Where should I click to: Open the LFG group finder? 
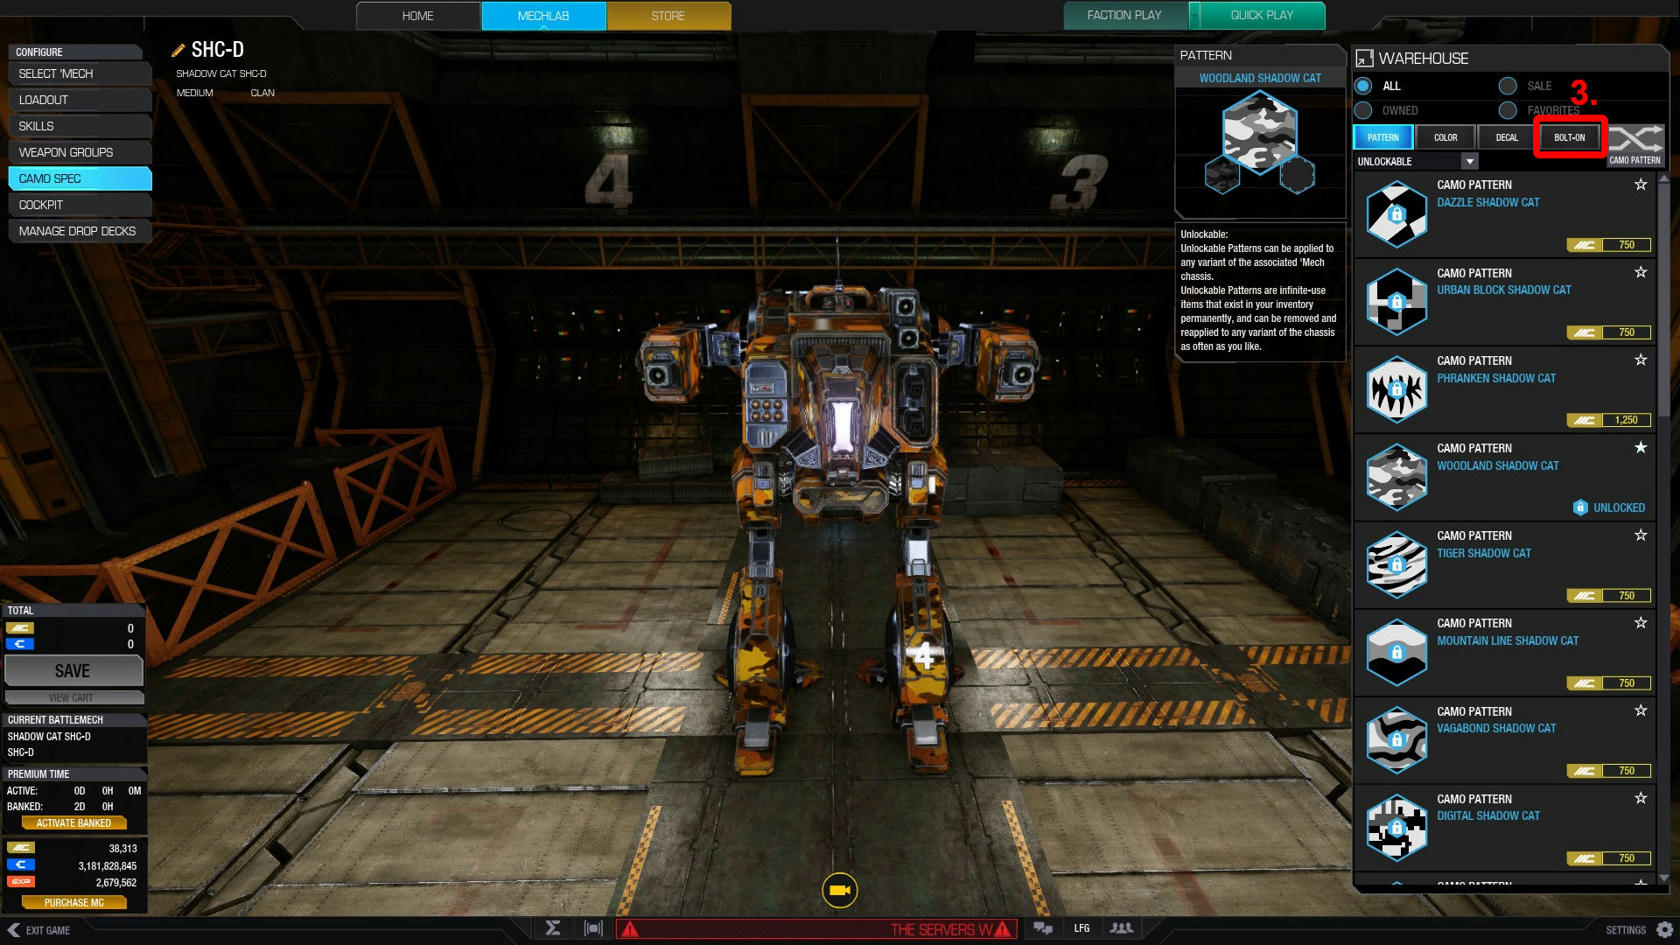tap(1082, 928)
